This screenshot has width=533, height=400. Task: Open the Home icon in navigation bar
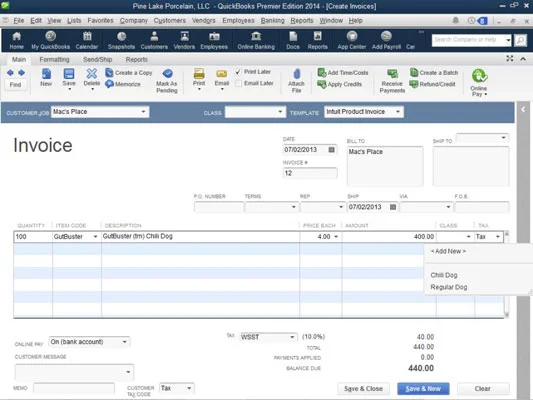coord(16,40)
